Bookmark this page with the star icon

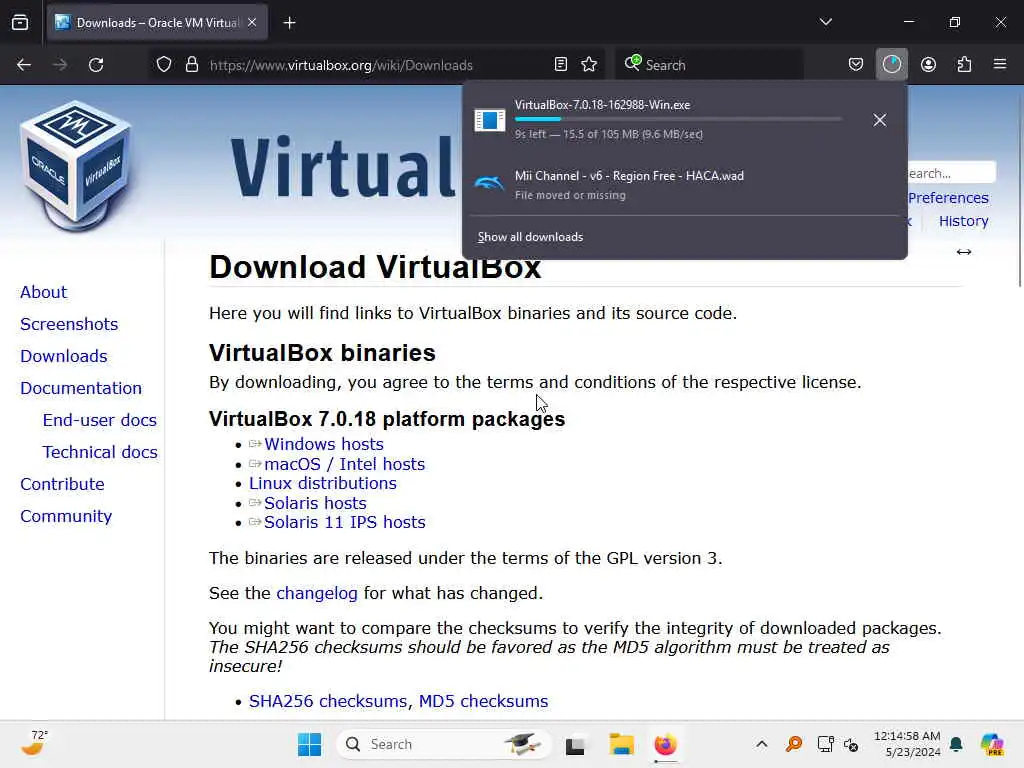[x=589, y=65]
